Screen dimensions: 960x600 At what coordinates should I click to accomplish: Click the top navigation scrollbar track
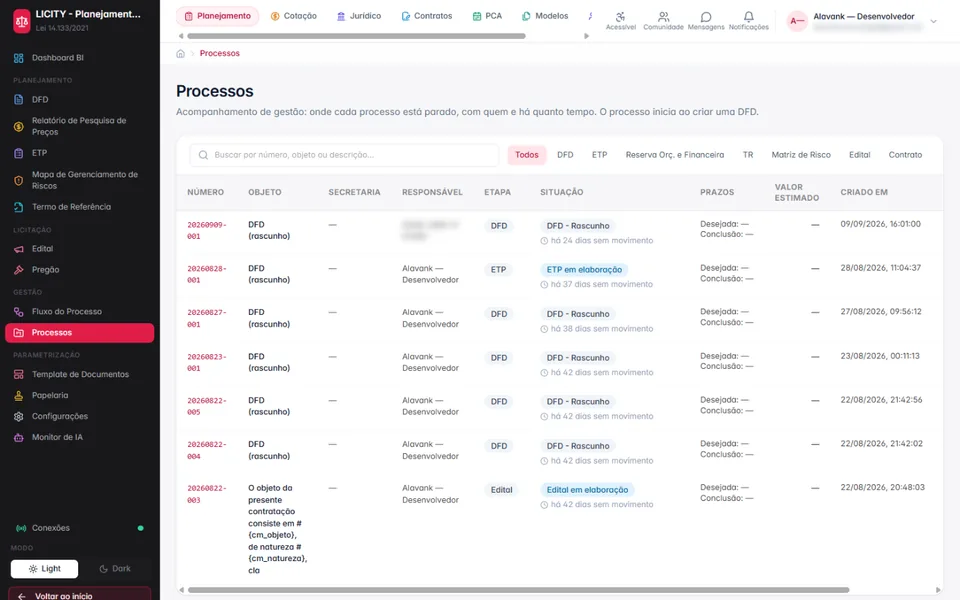point(356,36)
